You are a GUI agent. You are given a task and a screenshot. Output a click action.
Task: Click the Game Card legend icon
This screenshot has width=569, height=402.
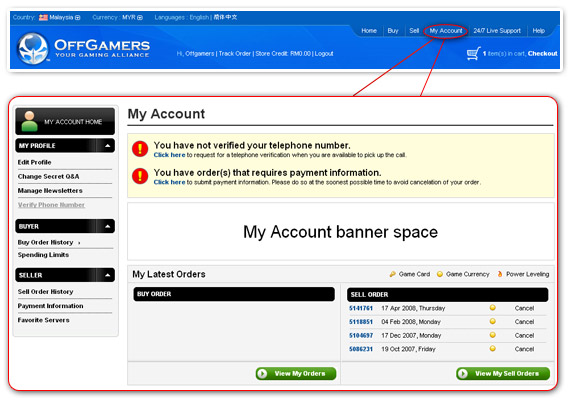(x=392, y=274)
